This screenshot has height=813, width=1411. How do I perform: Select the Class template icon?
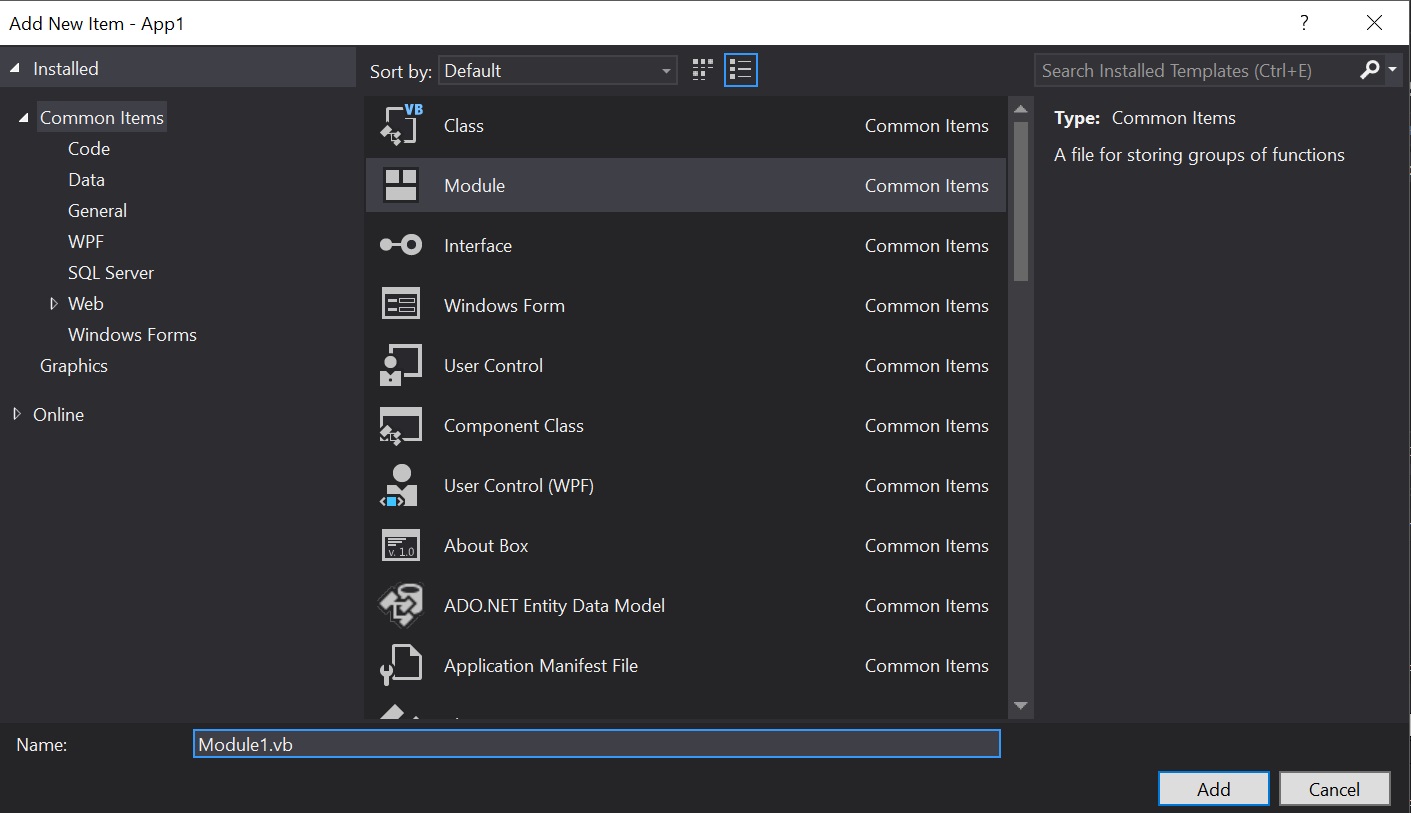(401, 125)
